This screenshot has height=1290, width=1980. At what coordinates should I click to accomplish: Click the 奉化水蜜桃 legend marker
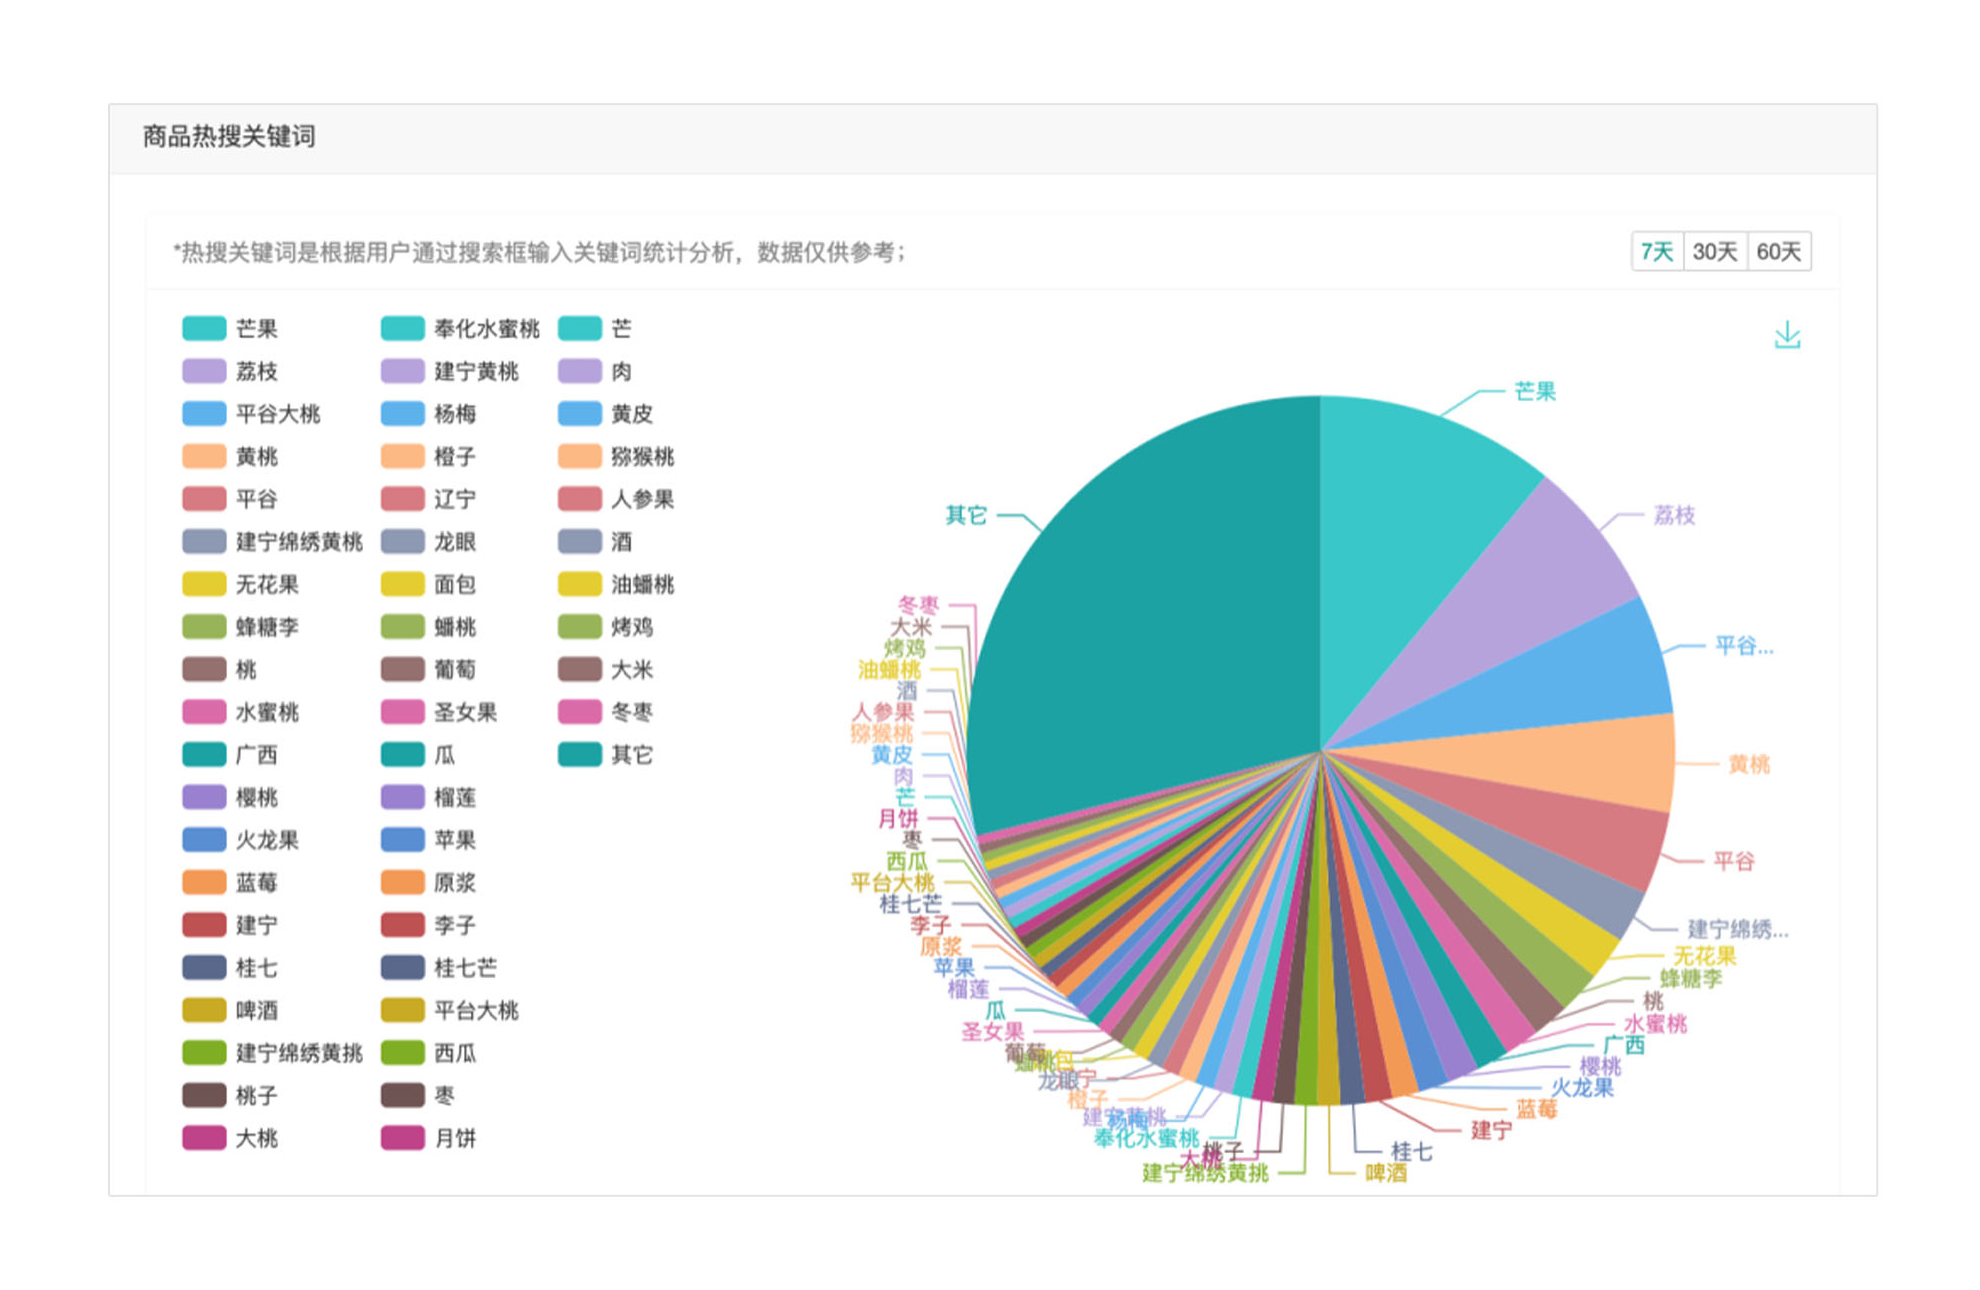pos(403,329)
